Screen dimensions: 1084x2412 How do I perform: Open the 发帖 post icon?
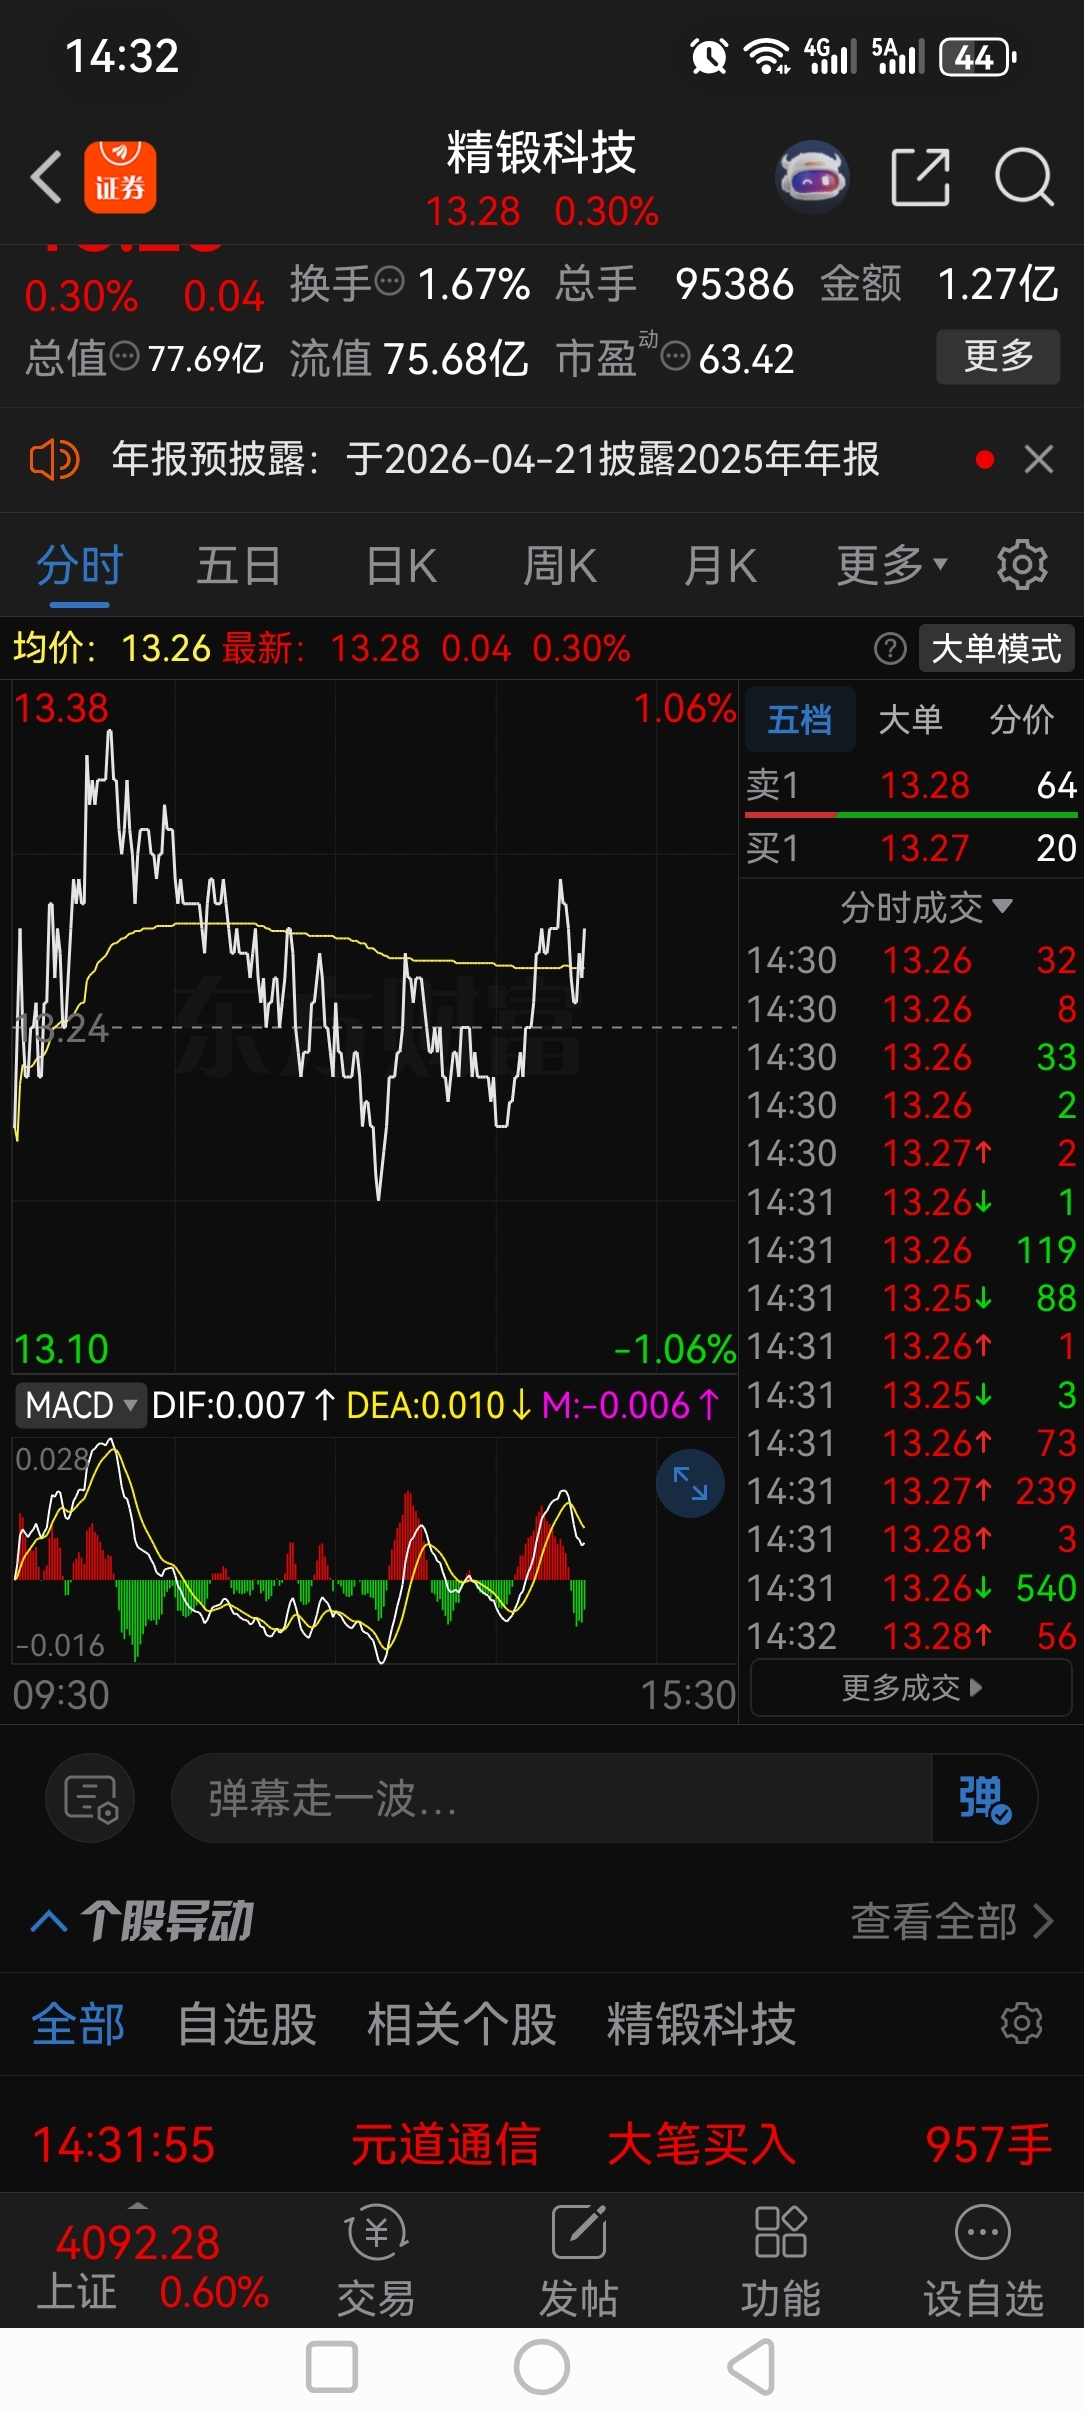(x=579, y=2261)
